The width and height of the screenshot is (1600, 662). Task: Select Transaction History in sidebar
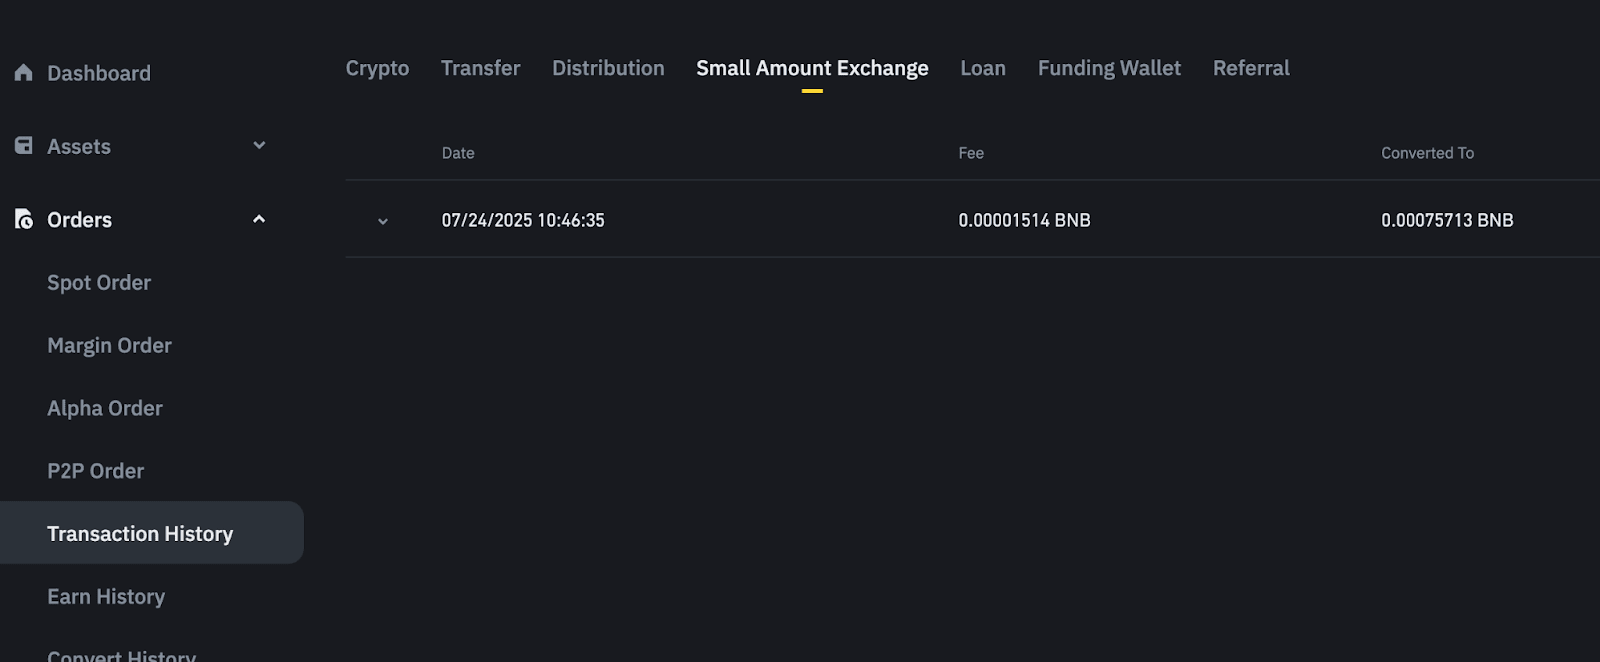tap(140, 534)
